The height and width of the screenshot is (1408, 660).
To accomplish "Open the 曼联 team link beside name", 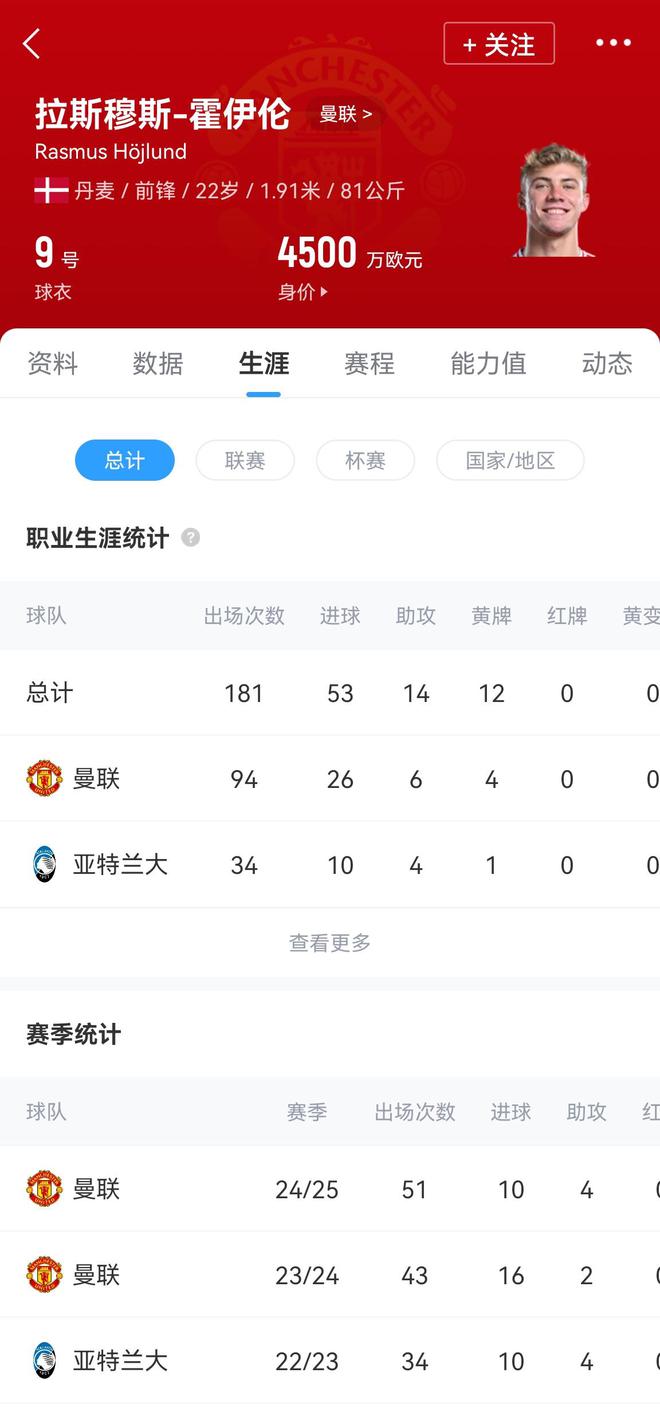I will [x=345, y=114].
